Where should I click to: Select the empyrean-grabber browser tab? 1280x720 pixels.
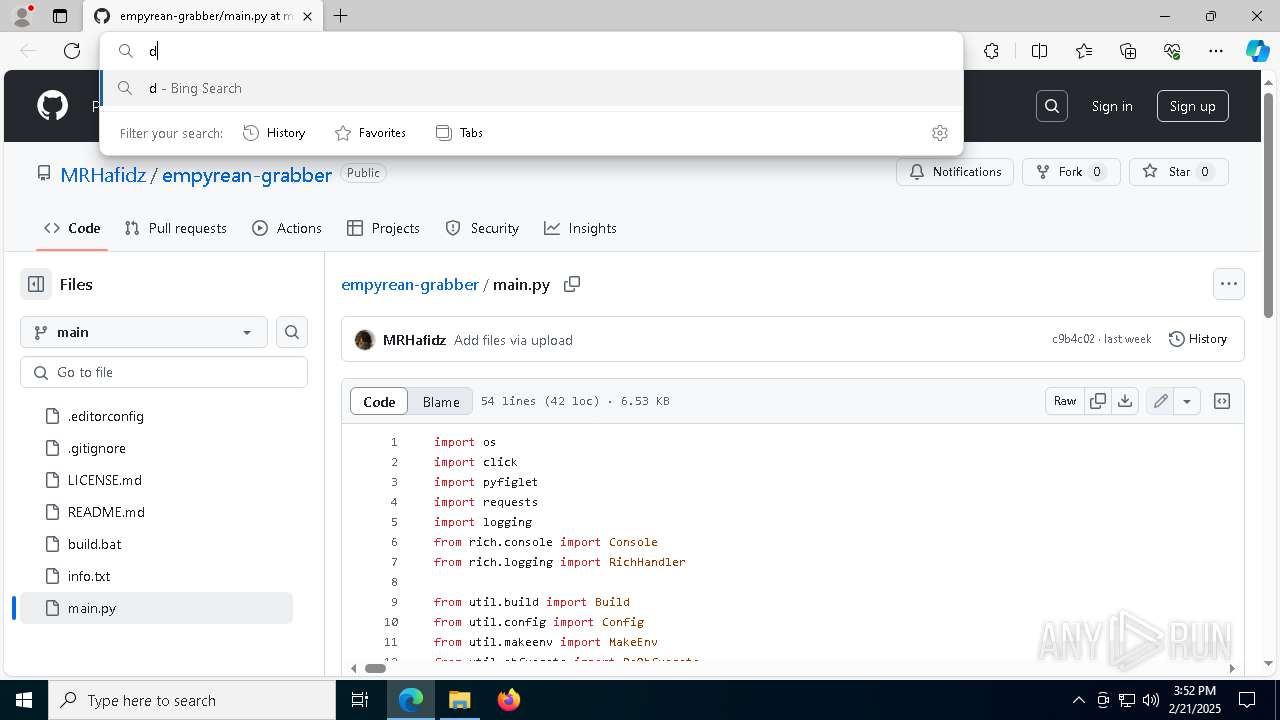point(203,16)
